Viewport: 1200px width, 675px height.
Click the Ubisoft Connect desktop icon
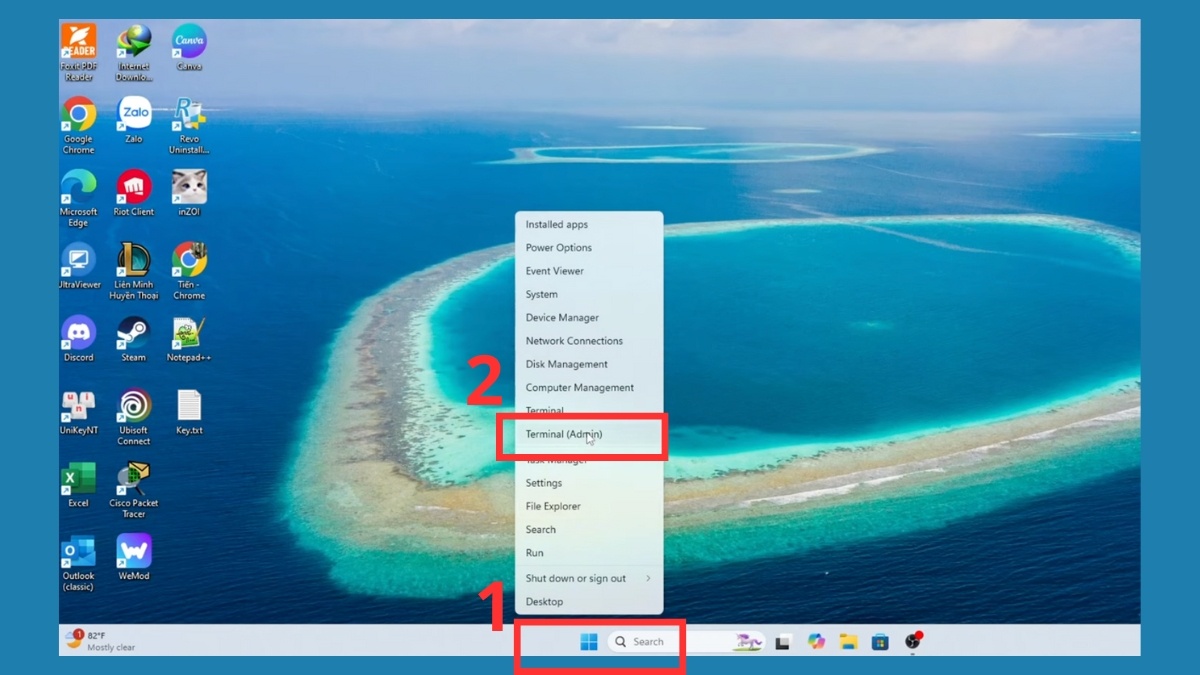tap(134, 417)
